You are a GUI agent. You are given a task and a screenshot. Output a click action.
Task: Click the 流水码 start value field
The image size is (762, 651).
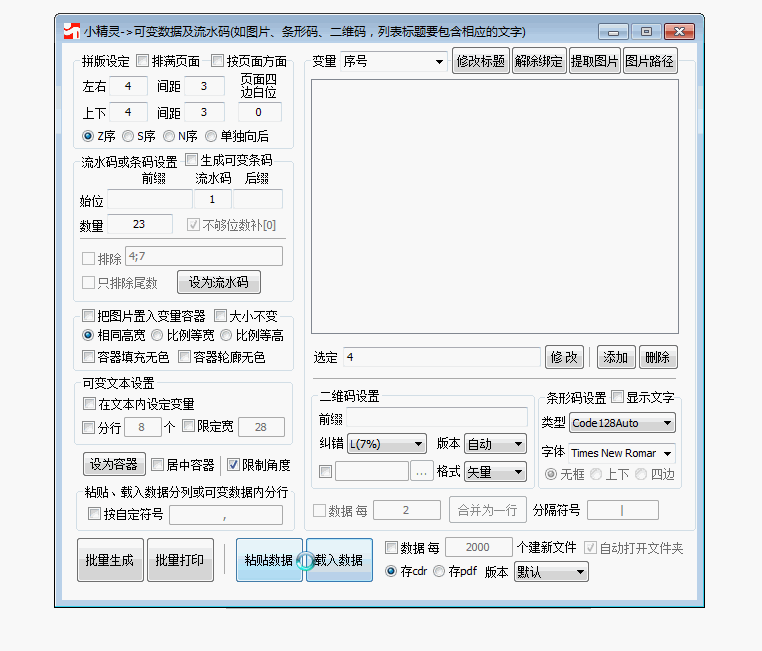coord(212,199)
